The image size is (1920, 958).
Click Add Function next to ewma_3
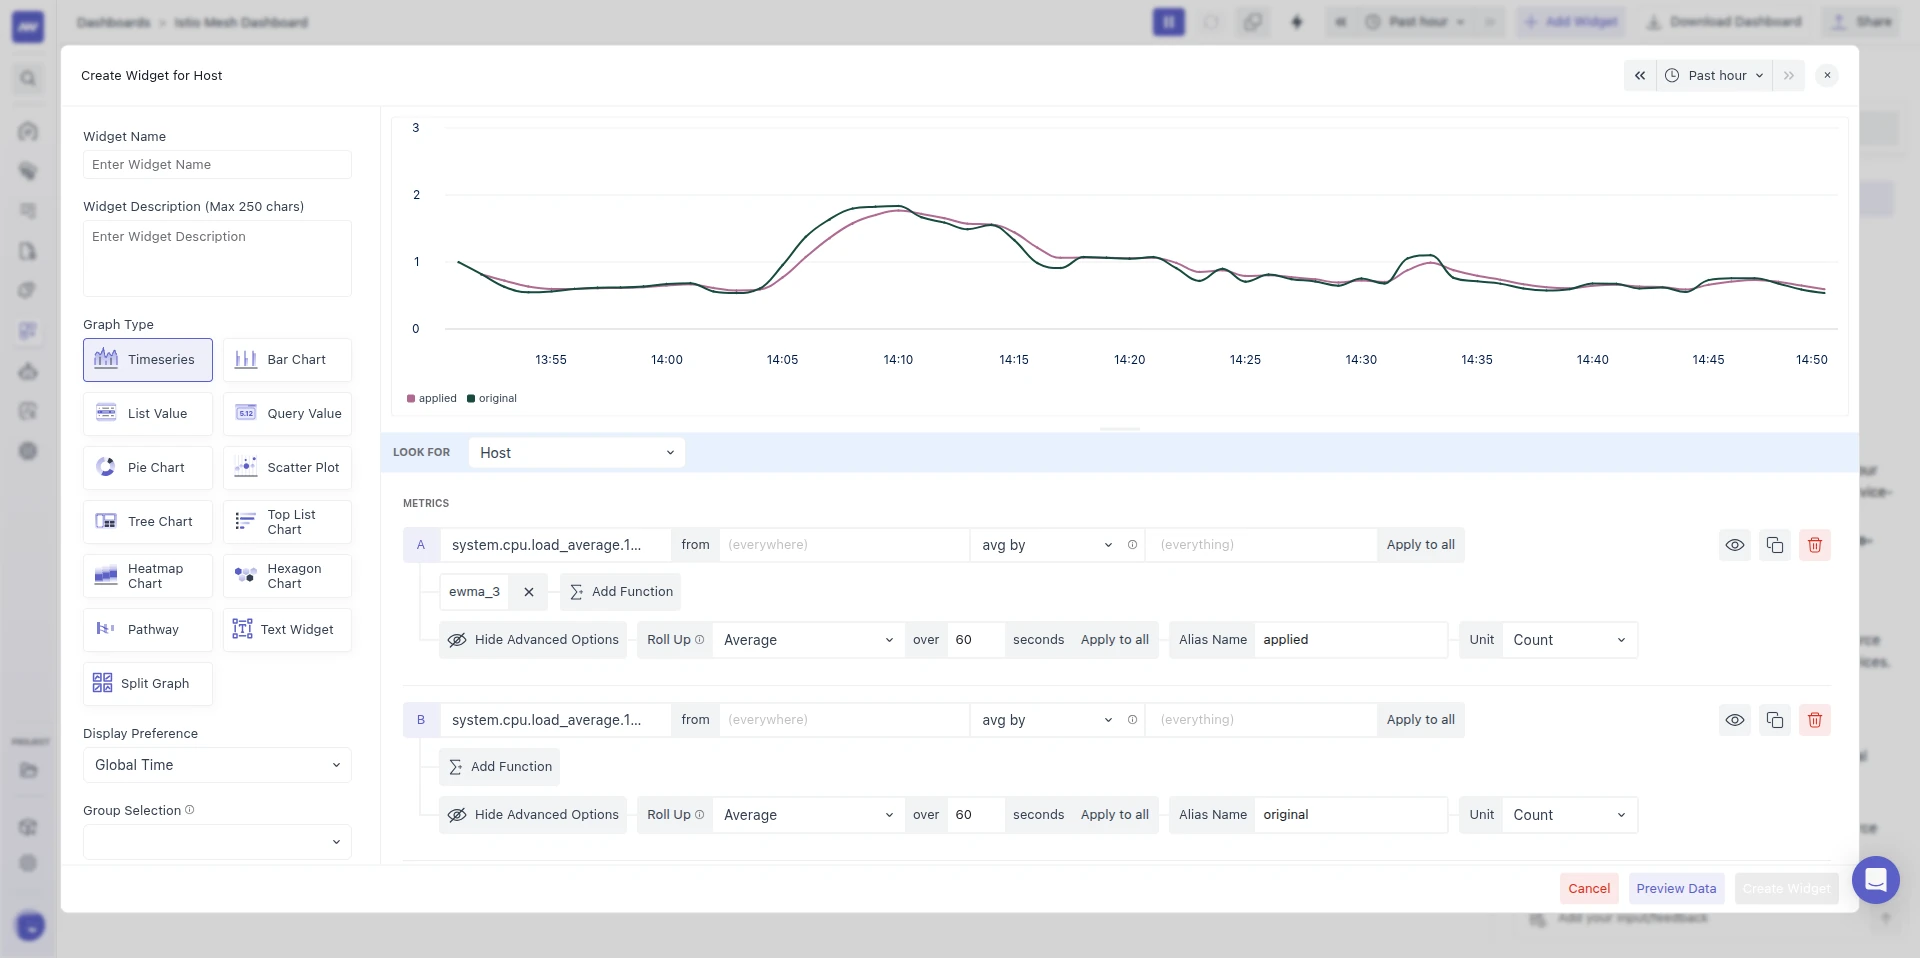(x=621, y=592)
